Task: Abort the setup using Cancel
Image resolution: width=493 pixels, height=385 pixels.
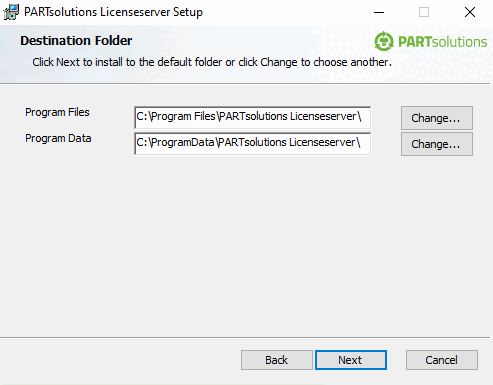Action: pyautogui.click(x=442, y=360)
